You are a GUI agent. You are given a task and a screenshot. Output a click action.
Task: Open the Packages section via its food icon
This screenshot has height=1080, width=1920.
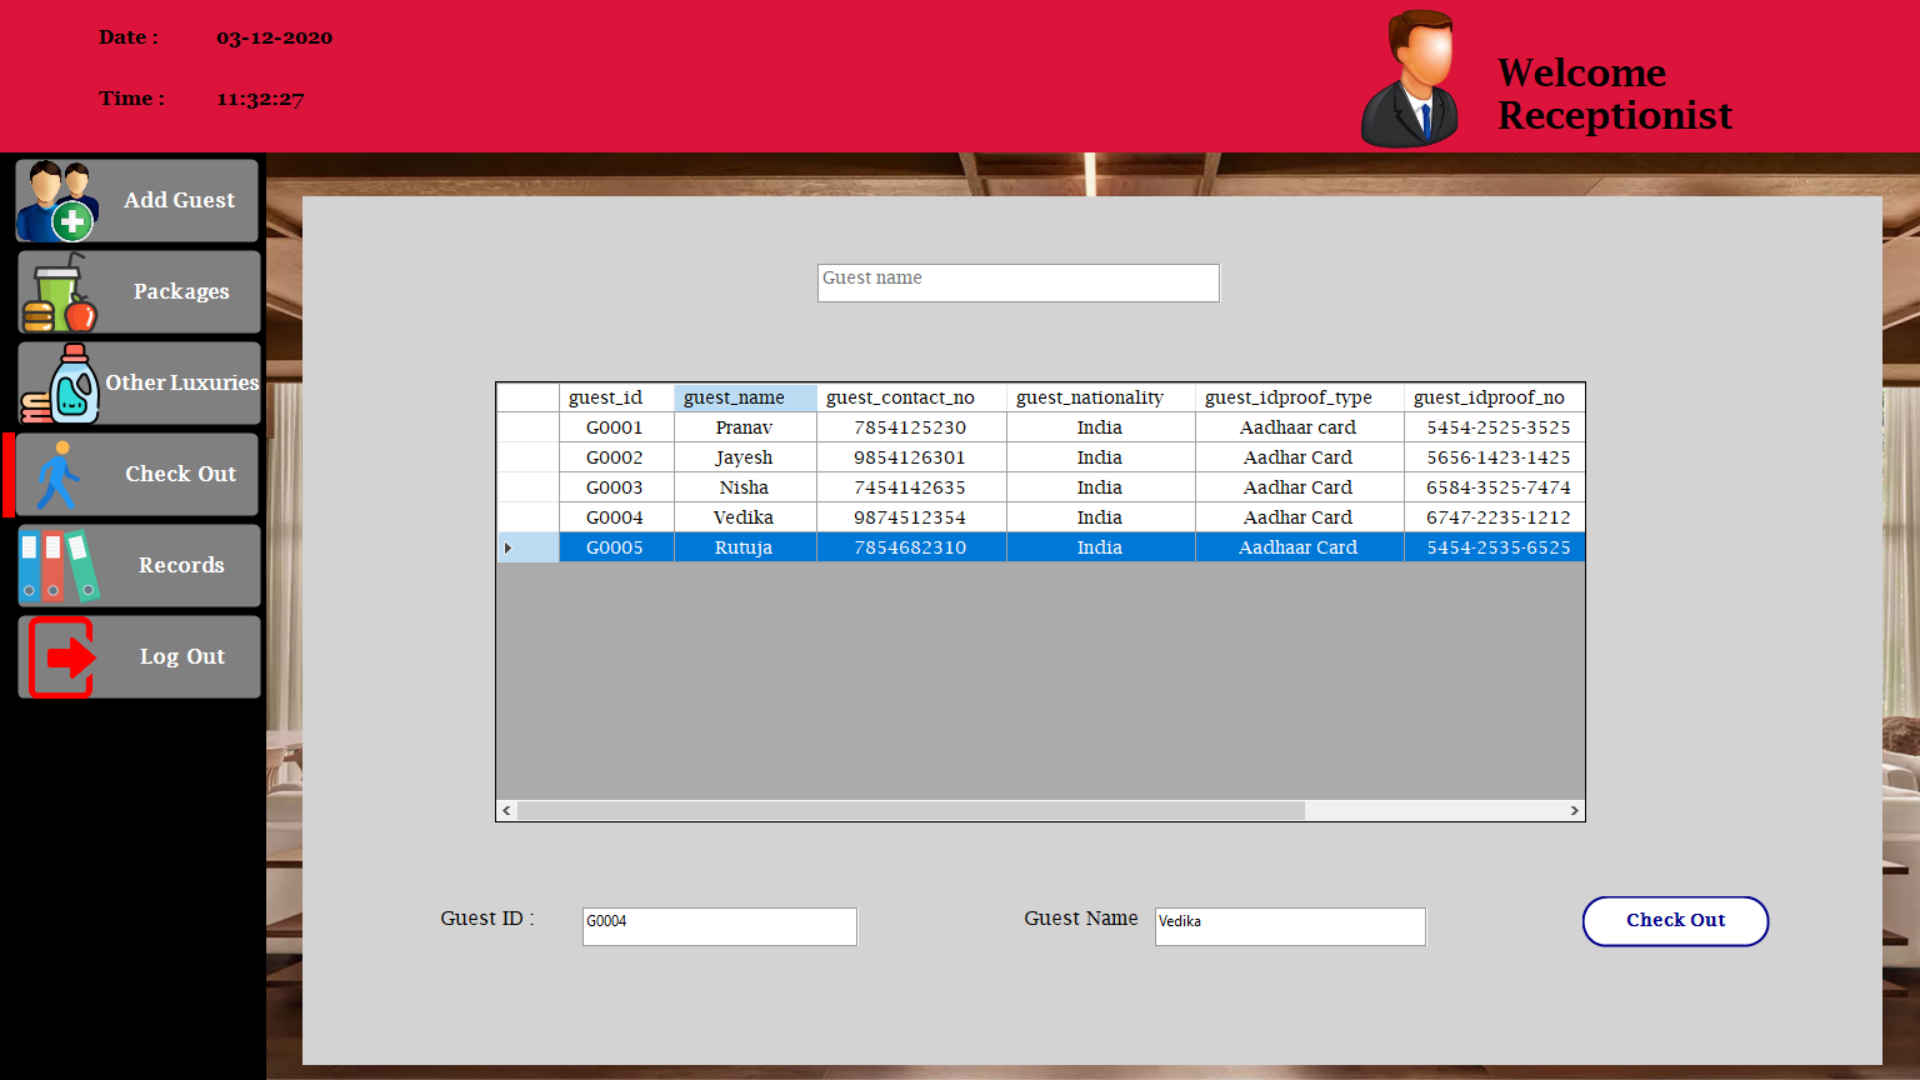click(62, 291)
